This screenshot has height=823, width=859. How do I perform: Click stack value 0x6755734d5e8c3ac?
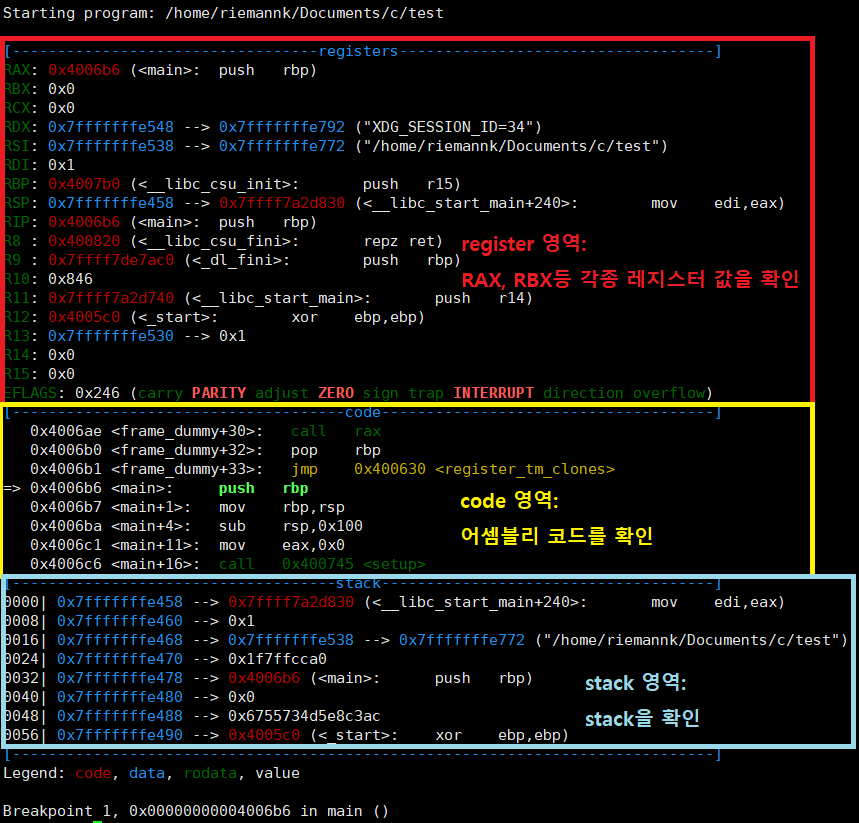304,716
